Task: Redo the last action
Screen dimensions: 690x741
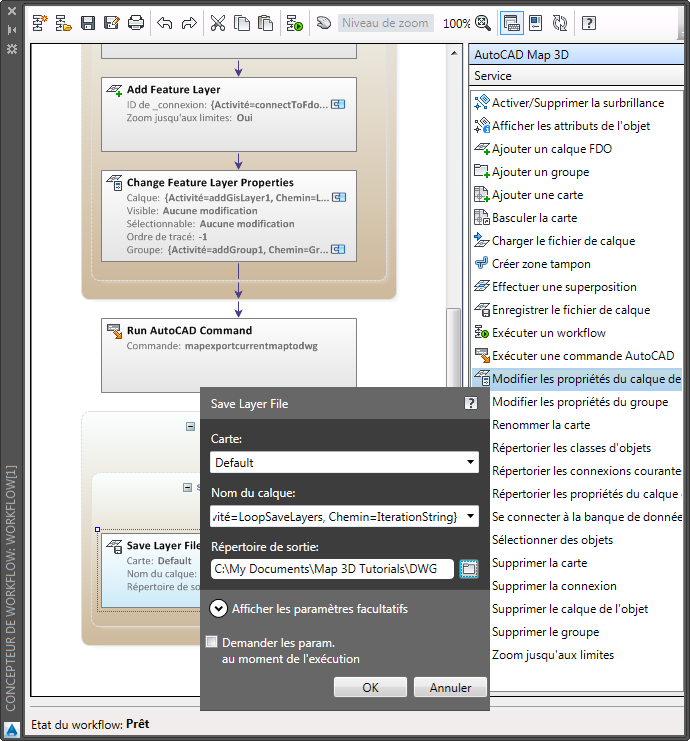Action: [189, 23]
